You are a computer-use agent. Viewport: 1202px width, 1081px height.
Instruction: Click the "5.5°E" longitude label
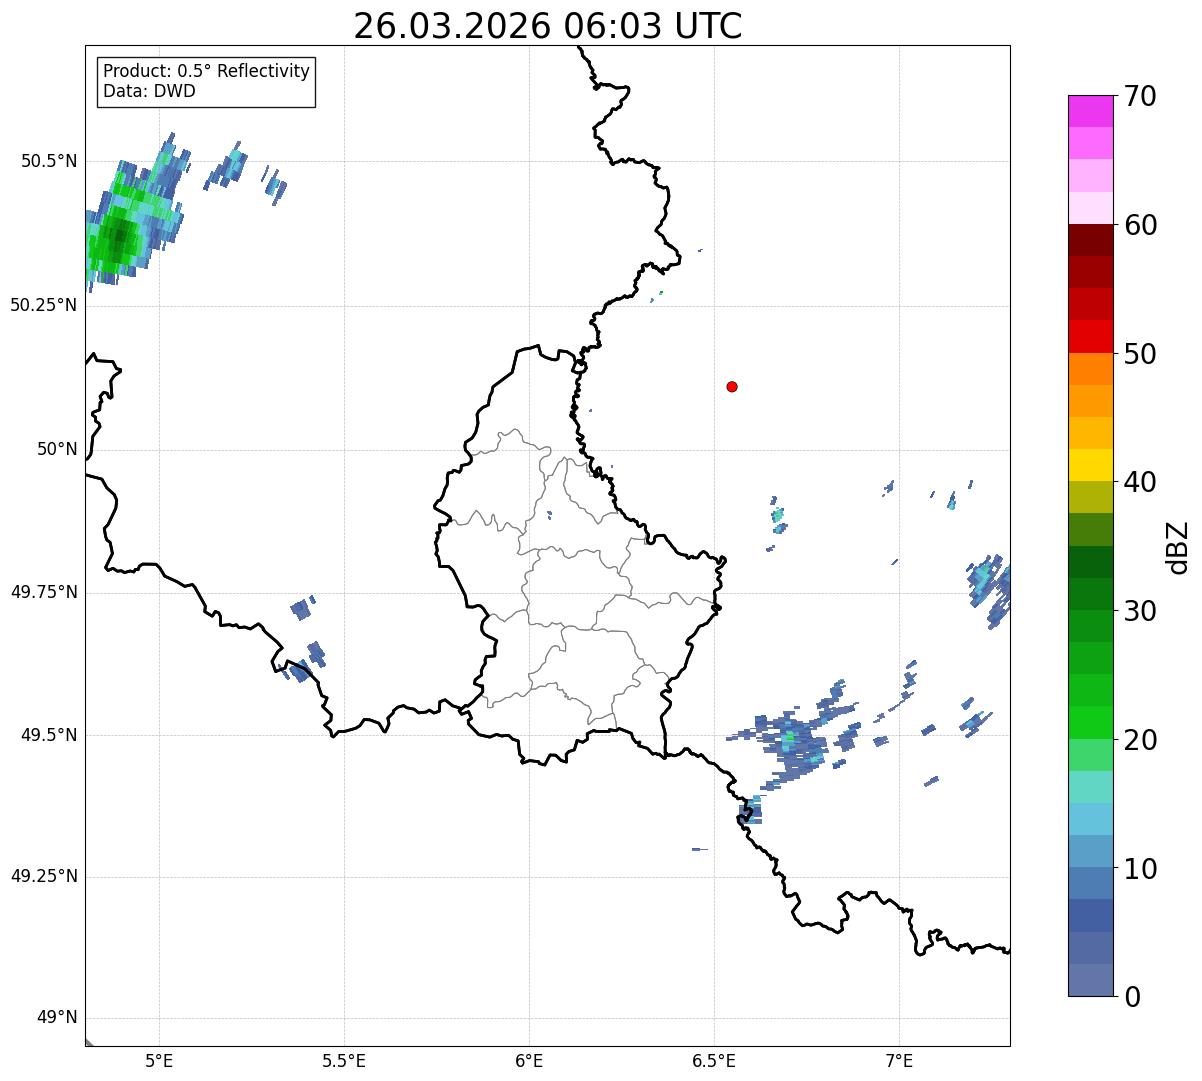(x=344, y=1060)
